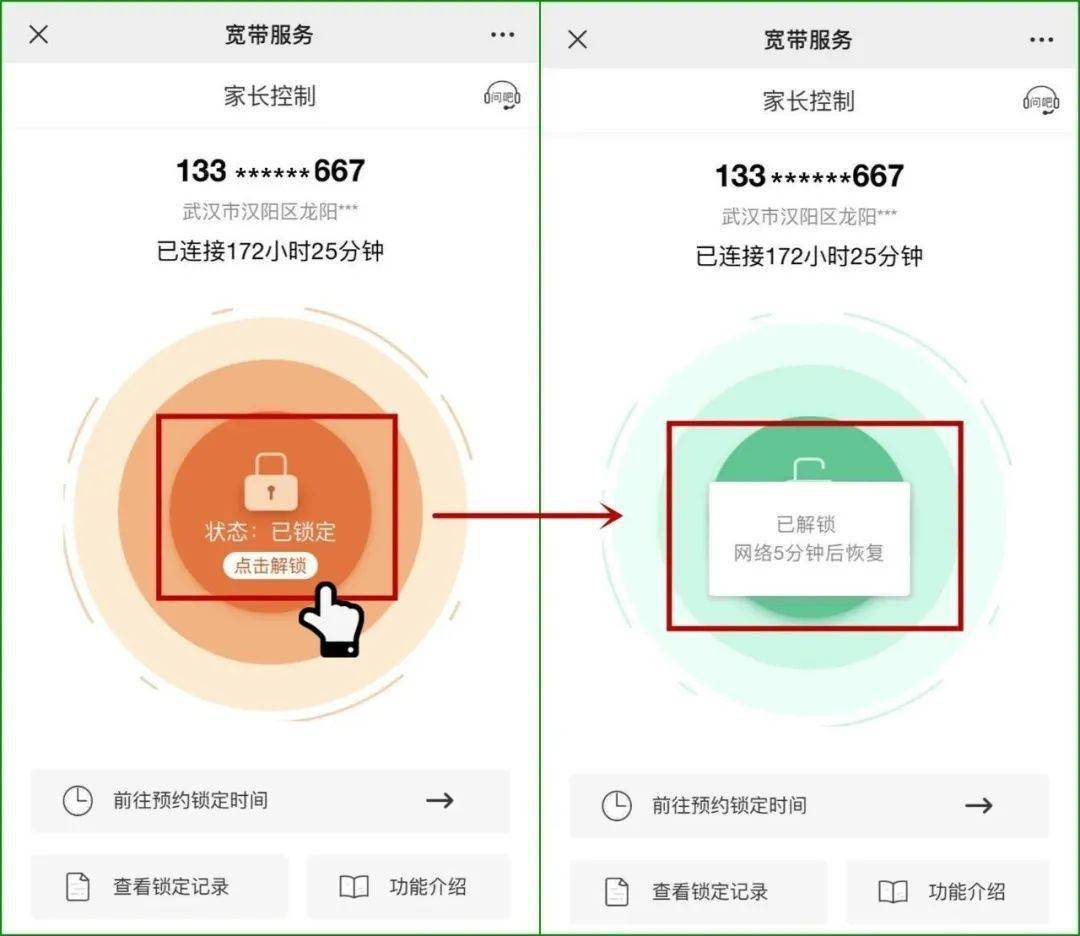Click the green unlocked padlock icon
Image resolution: width=1080 pixels, height=936 pixels.
(809, 470)
